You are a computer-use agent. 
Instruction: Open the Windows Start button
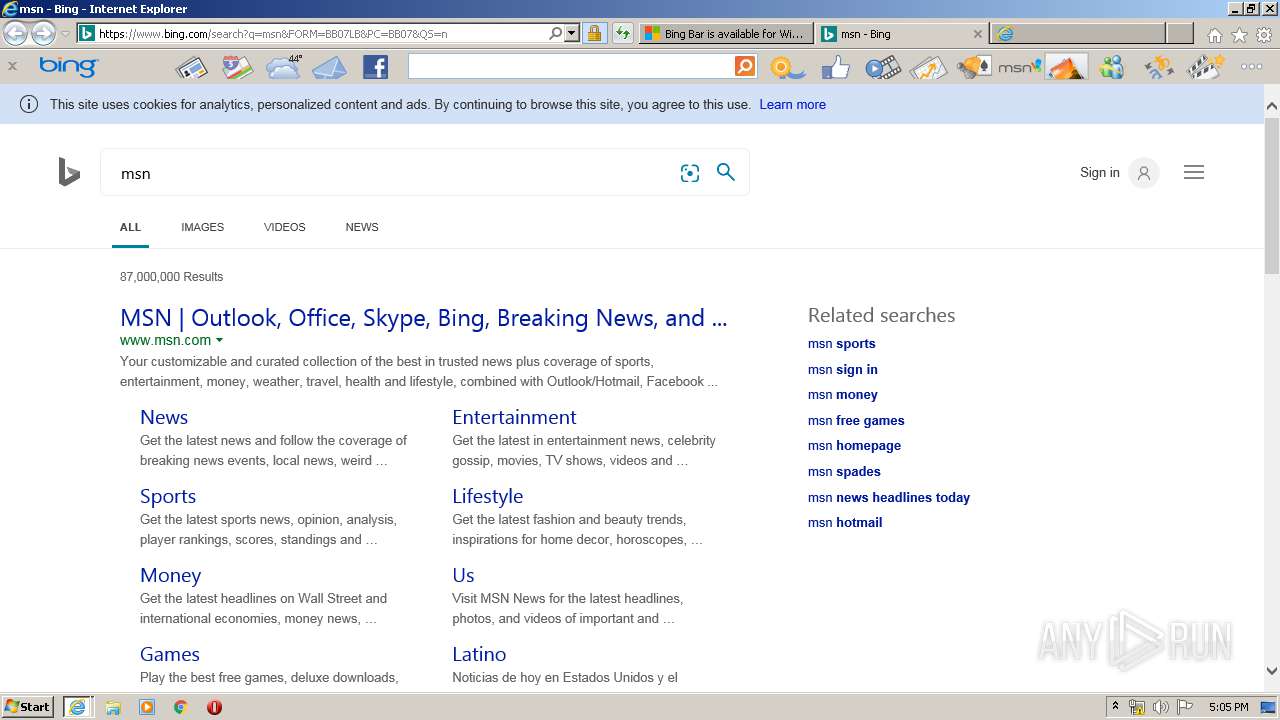[28, 707]
